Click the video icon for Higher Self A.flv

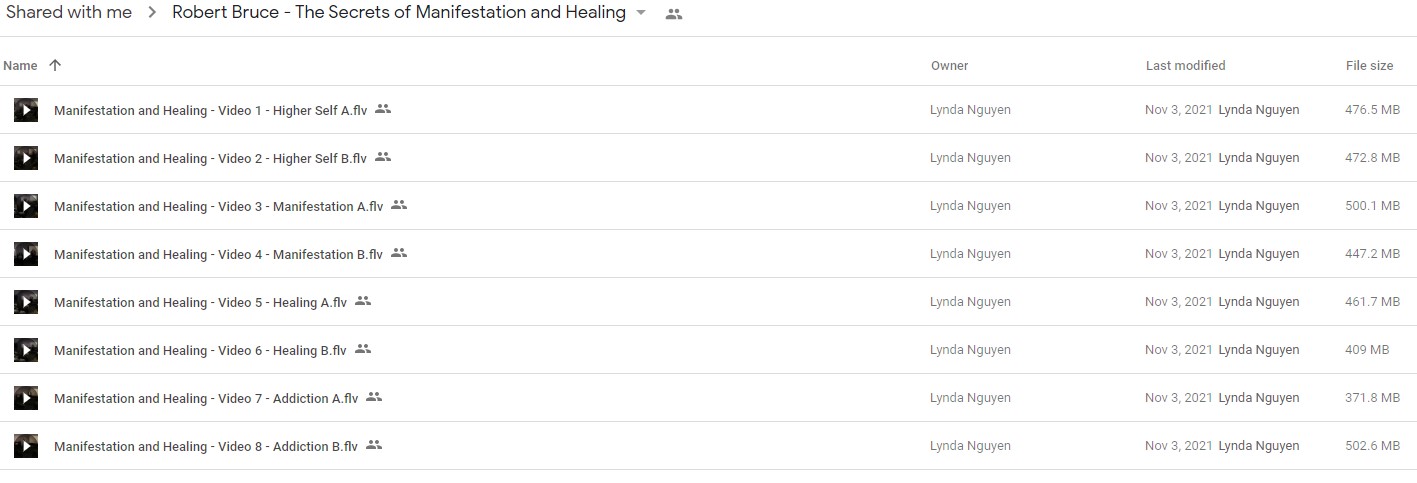point(26,110)
